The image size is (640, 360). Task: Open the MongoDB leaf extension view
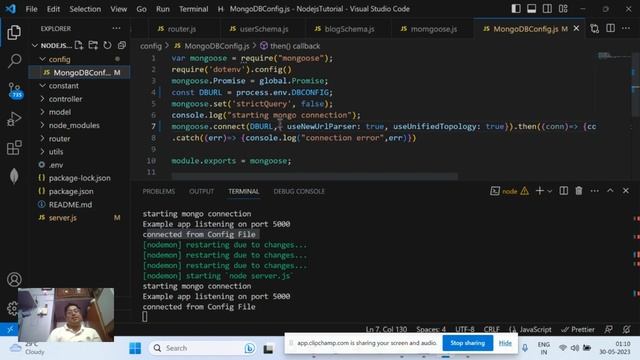pos(14,176)
